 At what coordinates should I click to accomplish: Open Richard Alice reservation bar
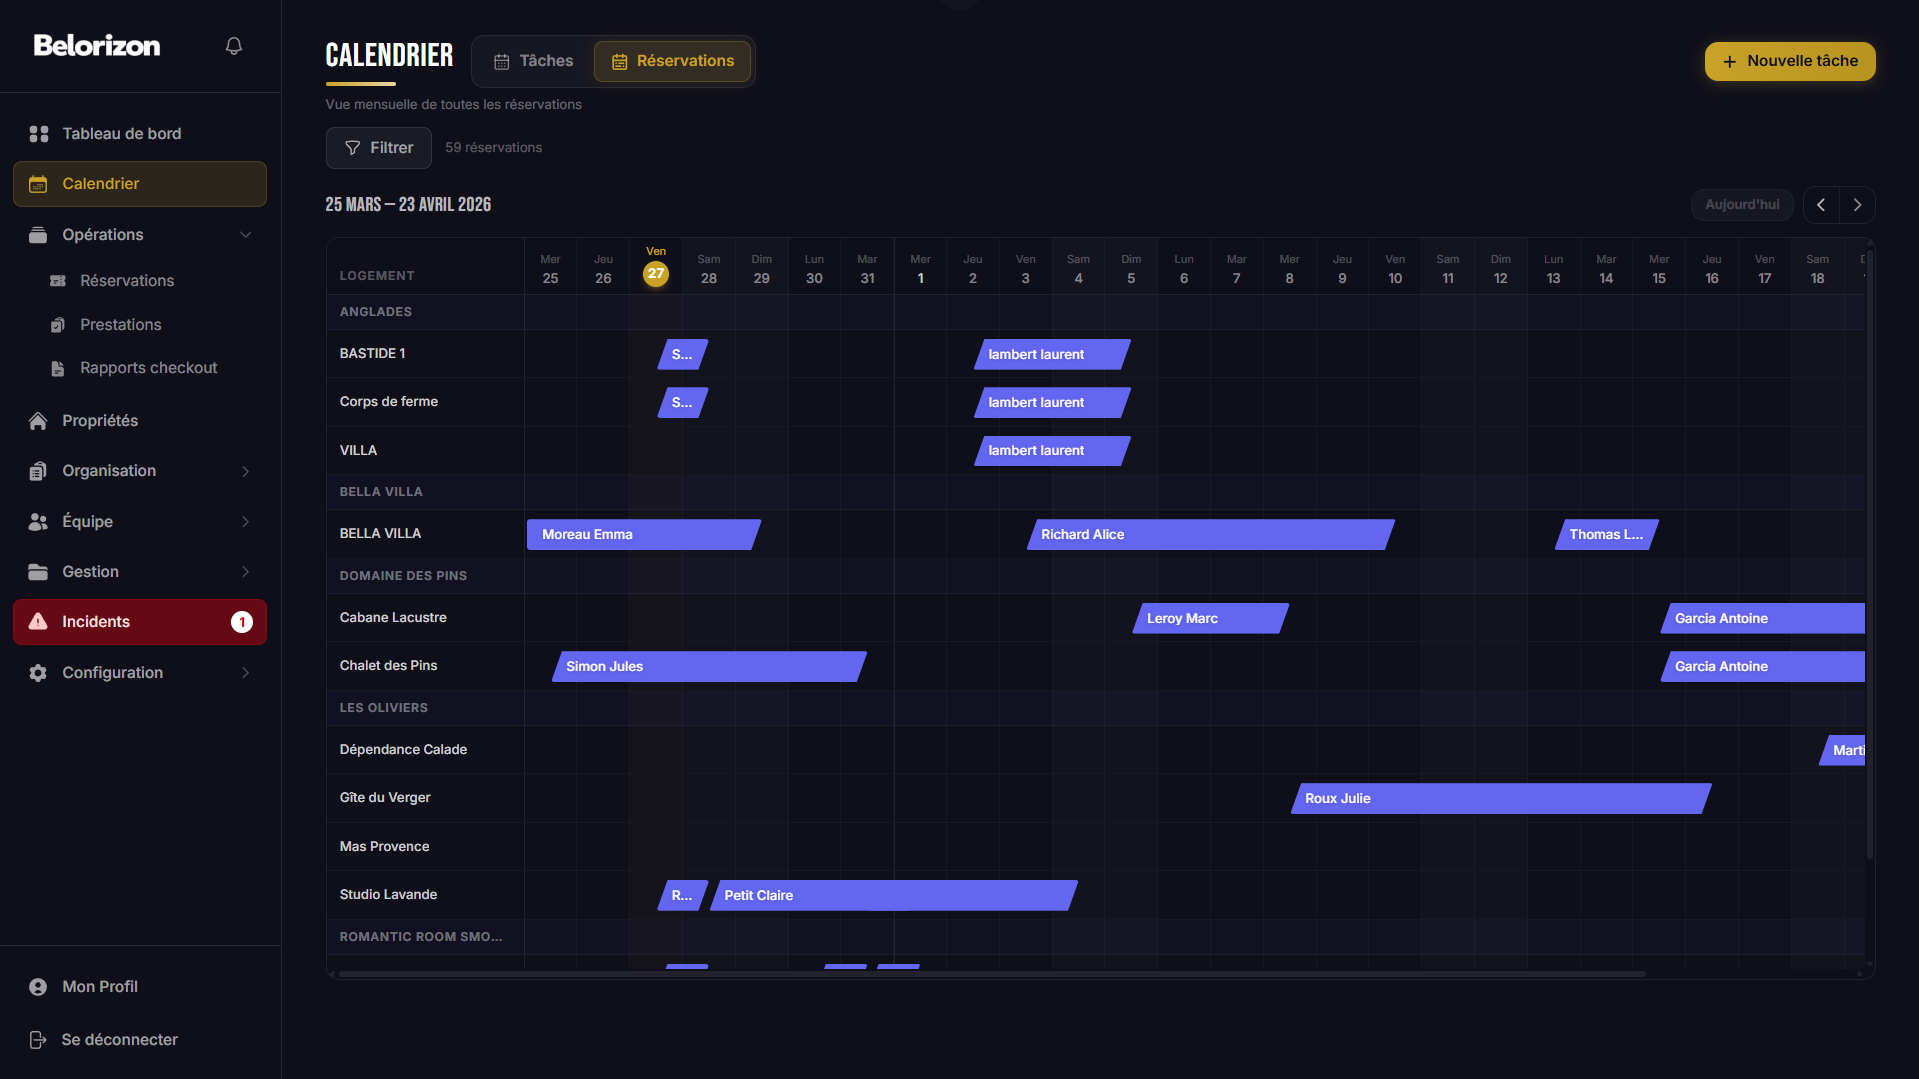pos(1210,535)
